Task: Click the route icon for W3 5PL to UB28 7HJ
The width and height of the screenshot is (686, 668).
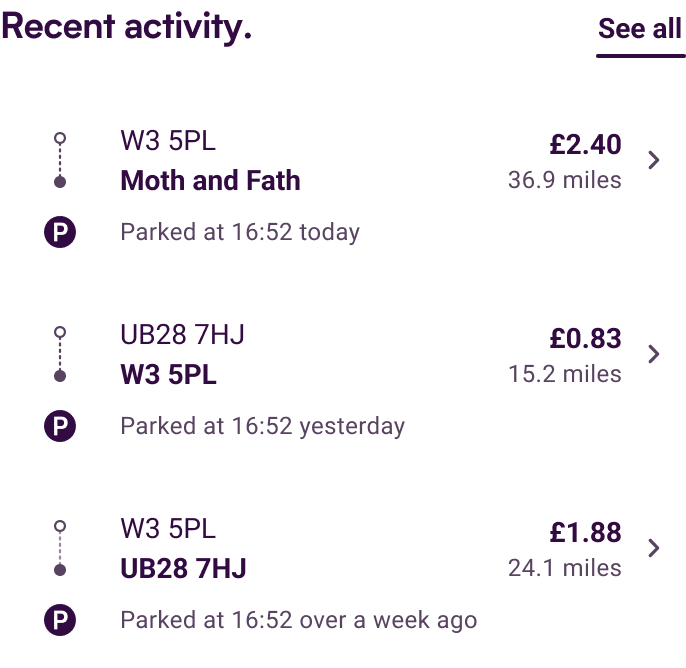Action: pyautogui.click(x=60, y=548)
